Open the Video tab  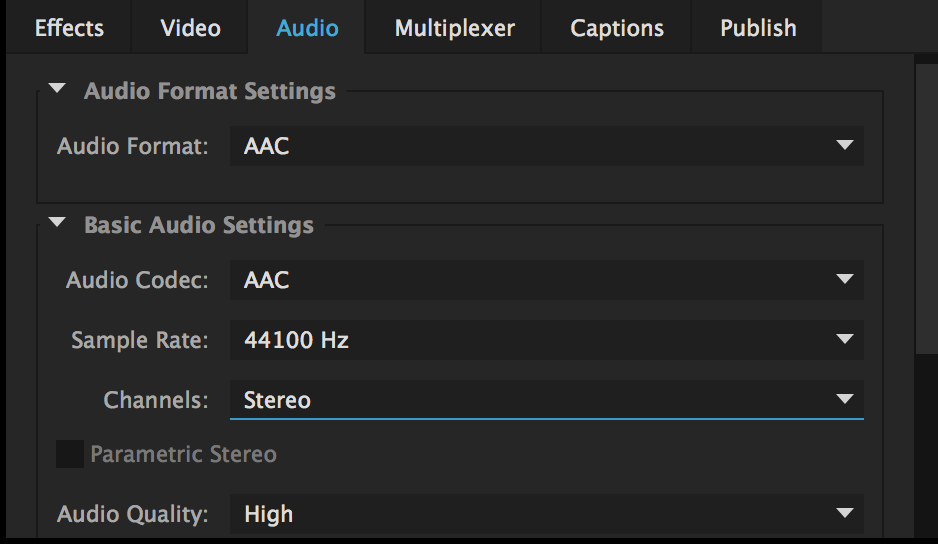190,28
